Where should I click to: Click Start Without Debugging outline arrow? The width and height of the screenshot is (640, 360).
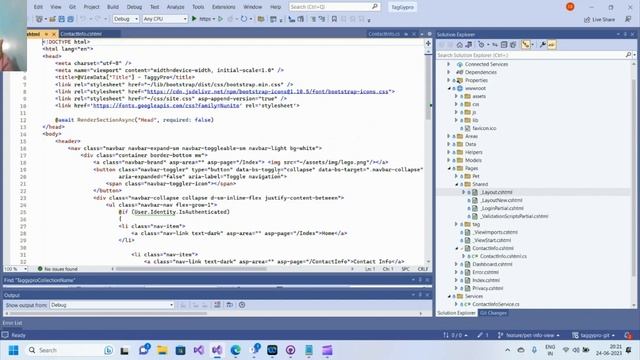[x=220, y=19]
